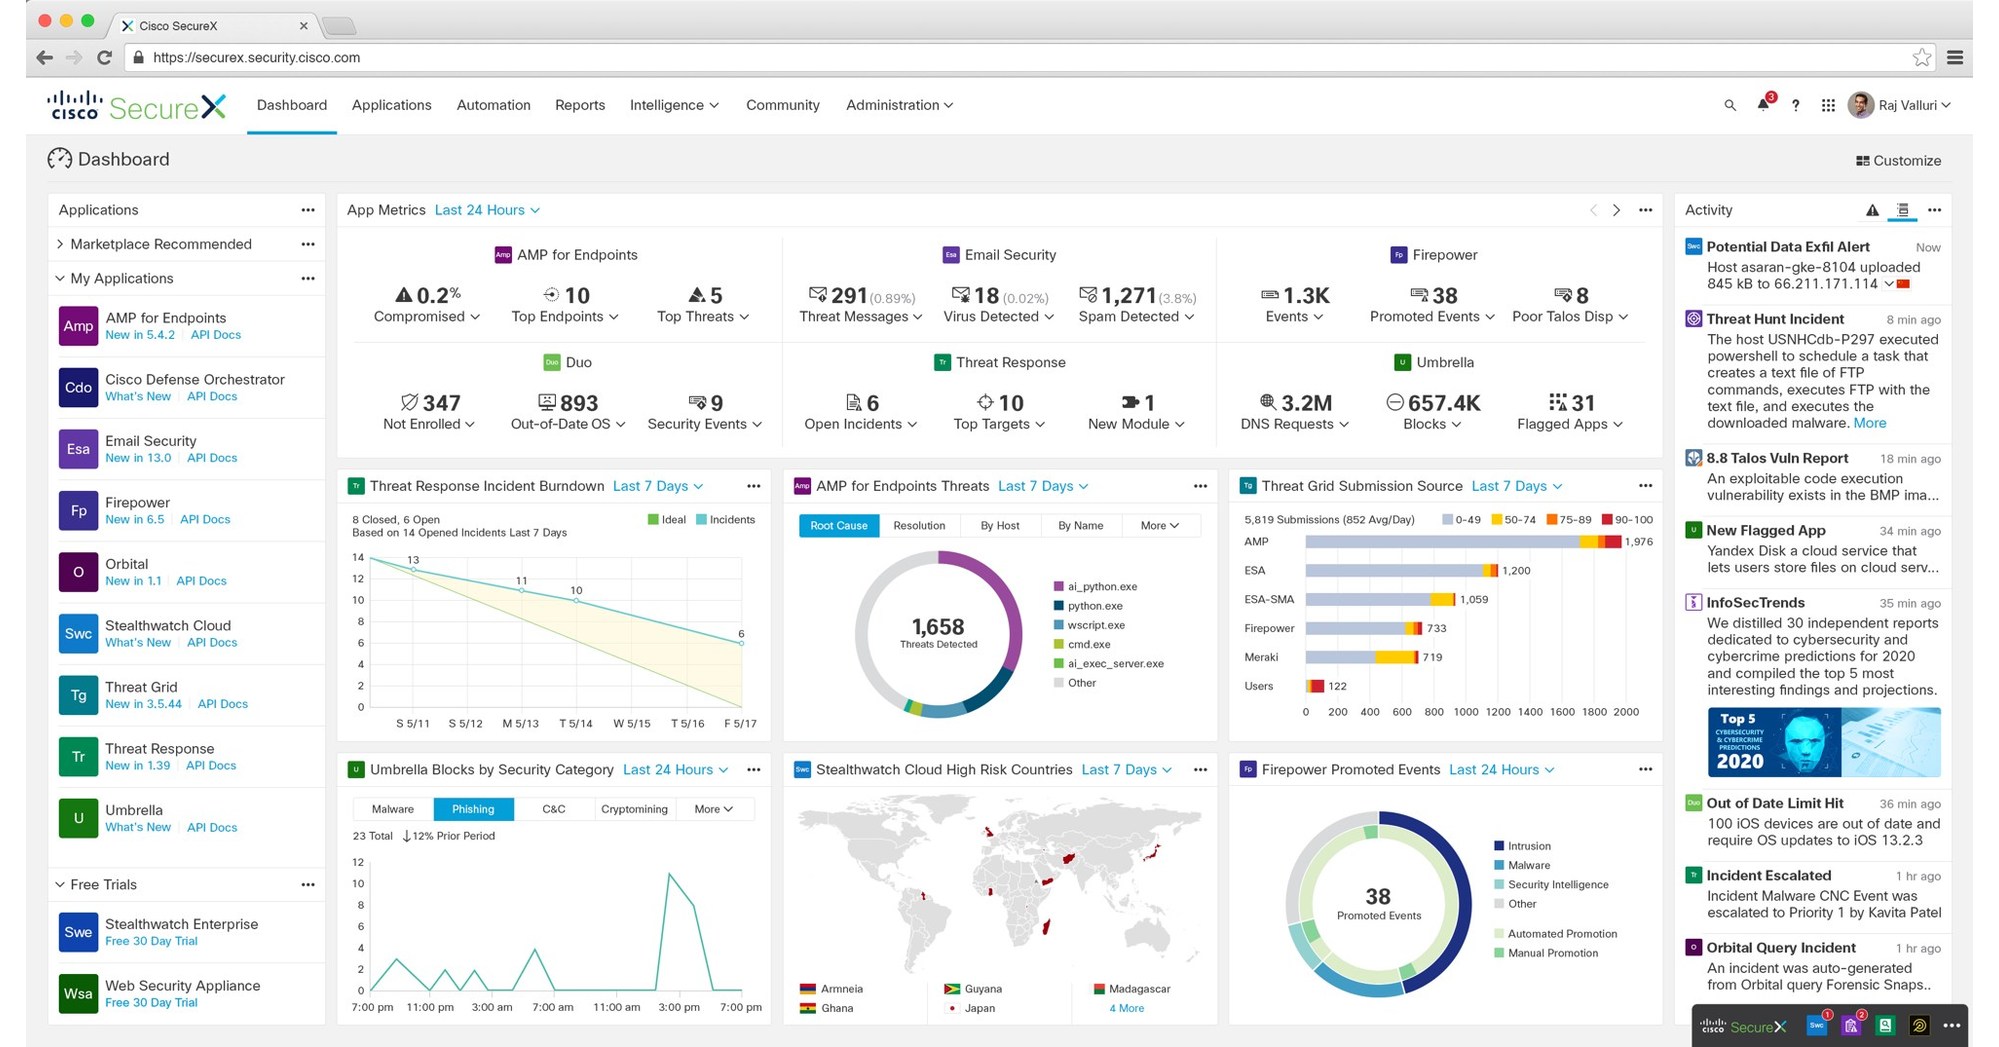
Task: Open the Applications navigation menu
Action: pos(391,105)
